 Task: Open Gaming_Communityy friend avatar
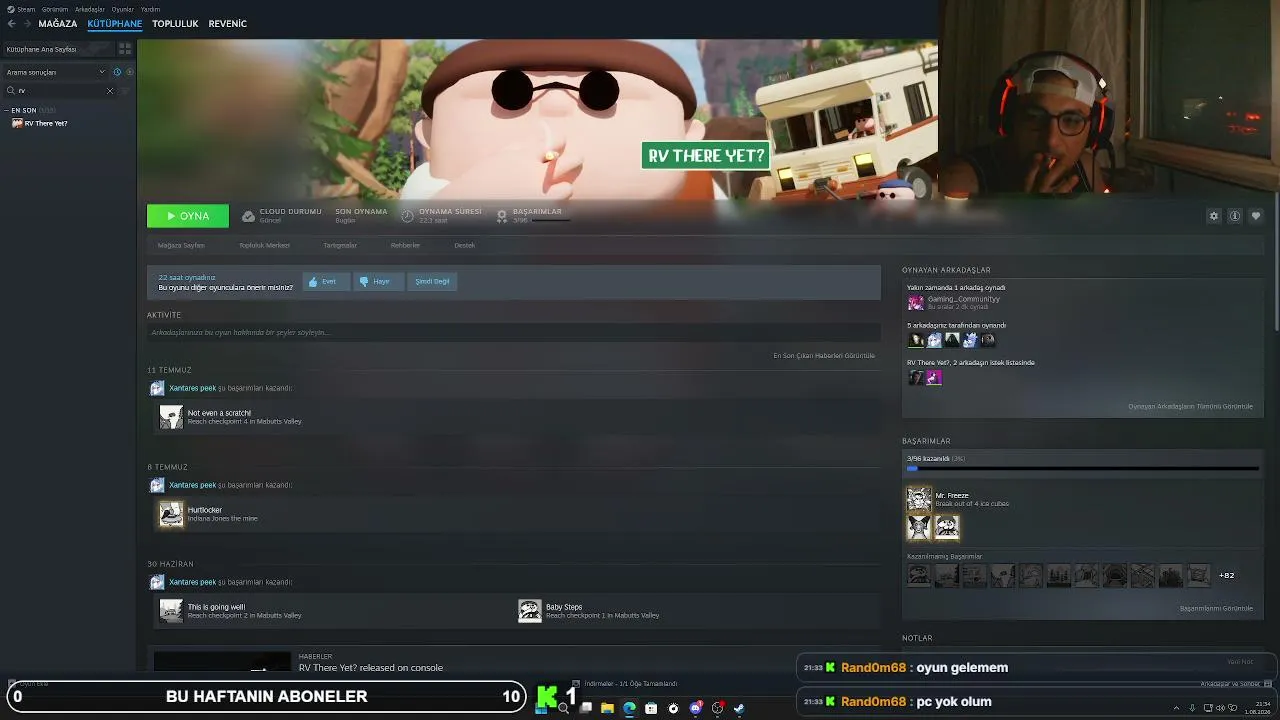916,302
